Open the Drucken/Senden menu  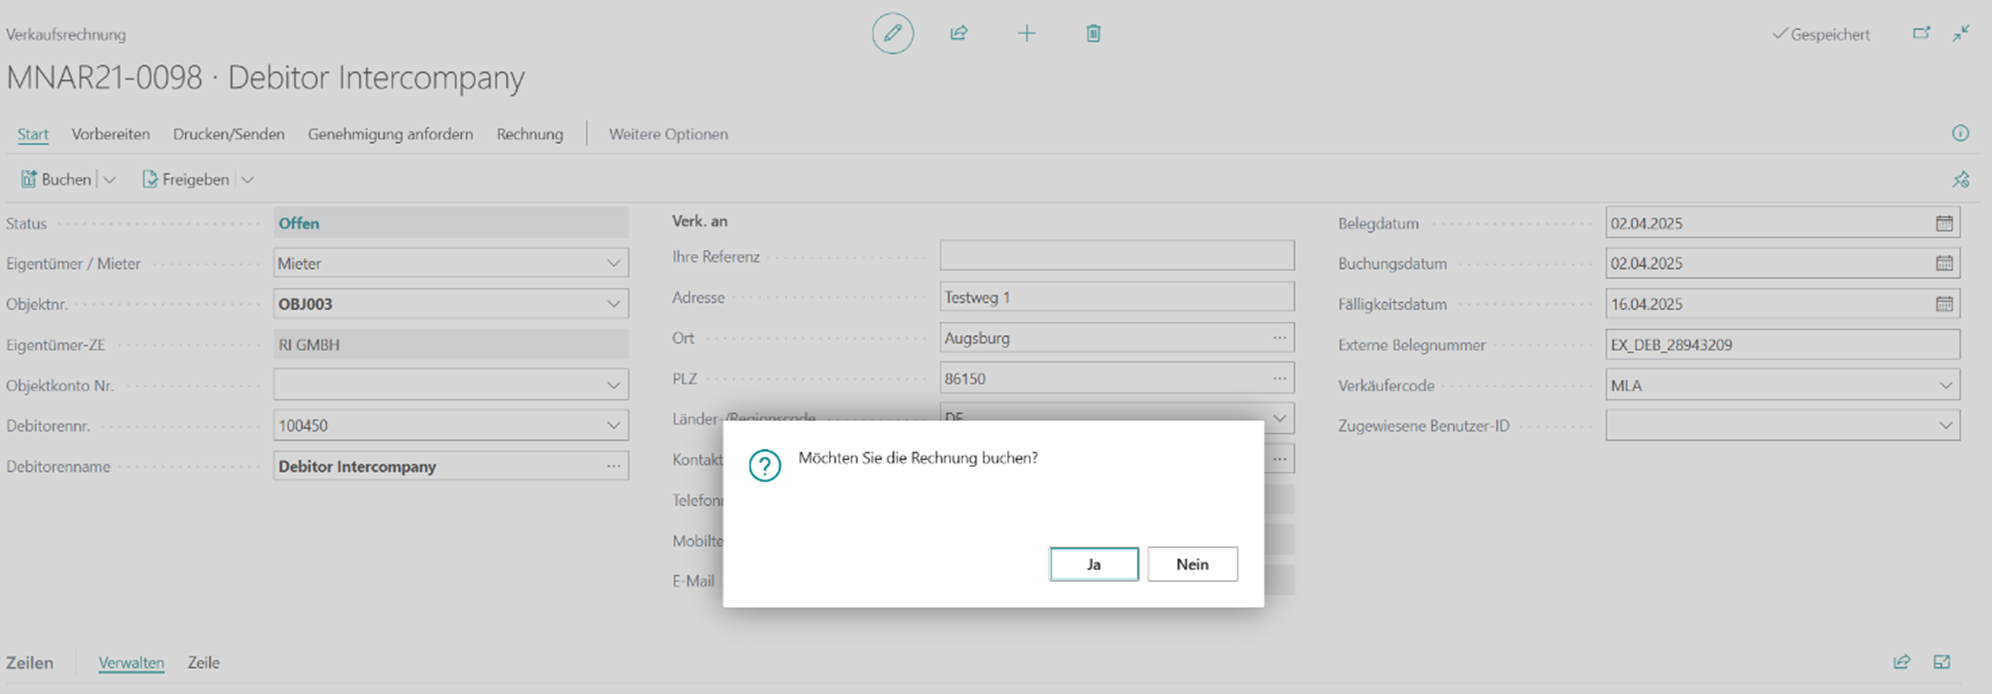click(228, 134)
